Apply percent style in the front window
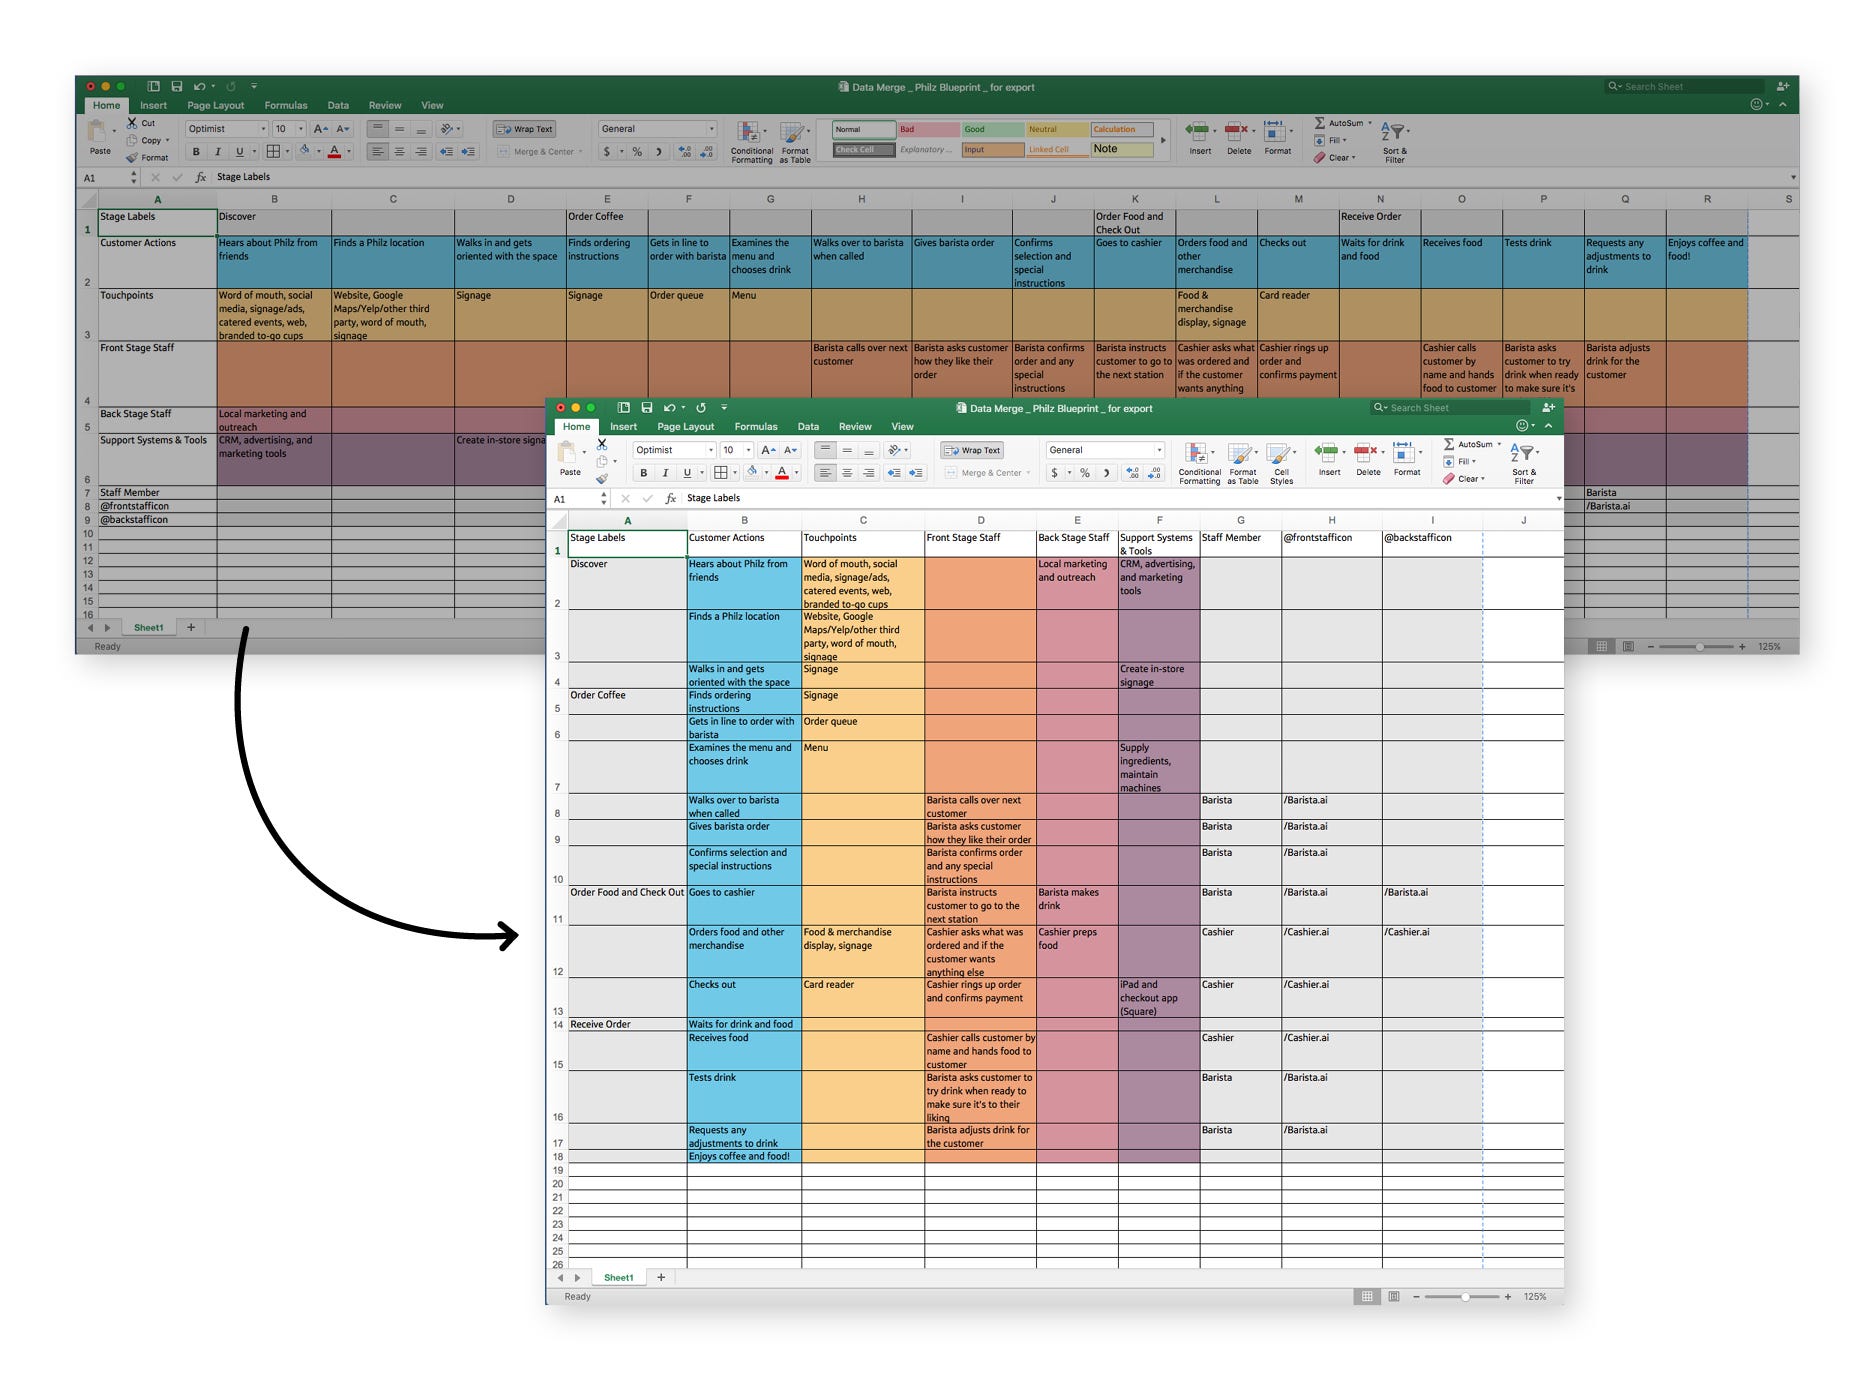This screenshot has height=1381, width=1875. click(1085, 473)
